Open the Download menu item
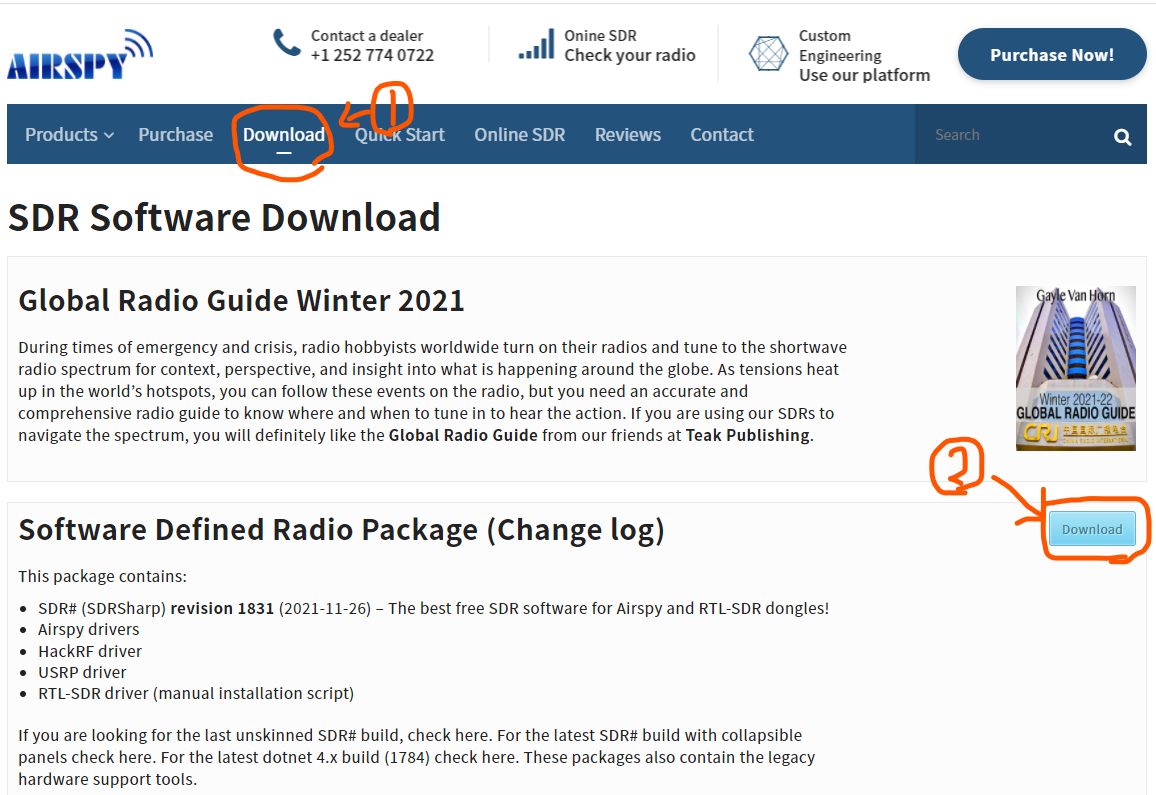1156x795 pixels. click(284, 135)
